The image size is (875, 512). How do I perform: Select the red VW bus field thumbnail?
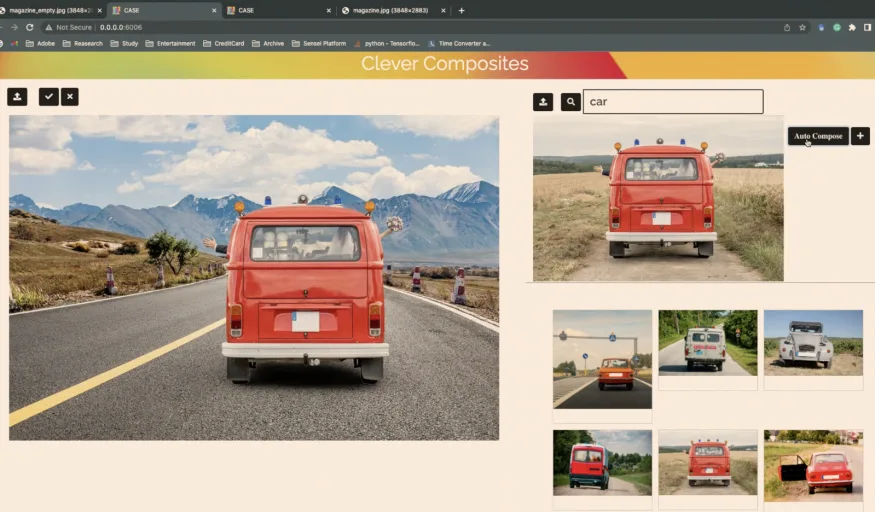click(708, 462)
